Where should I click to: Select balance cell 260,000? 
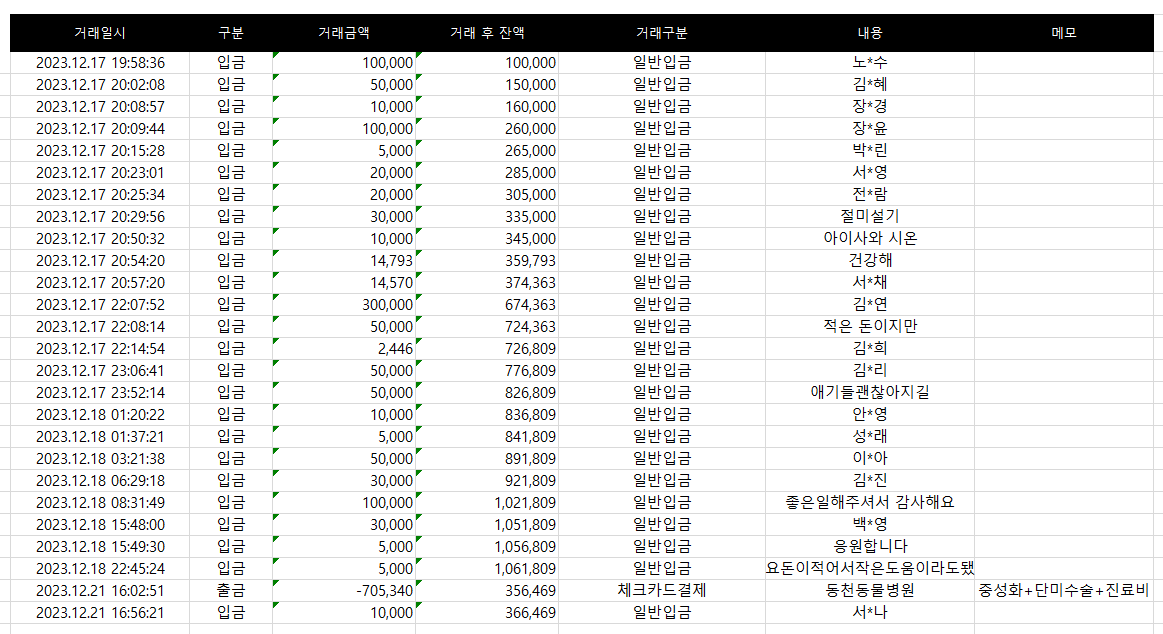tap(487, 129)
